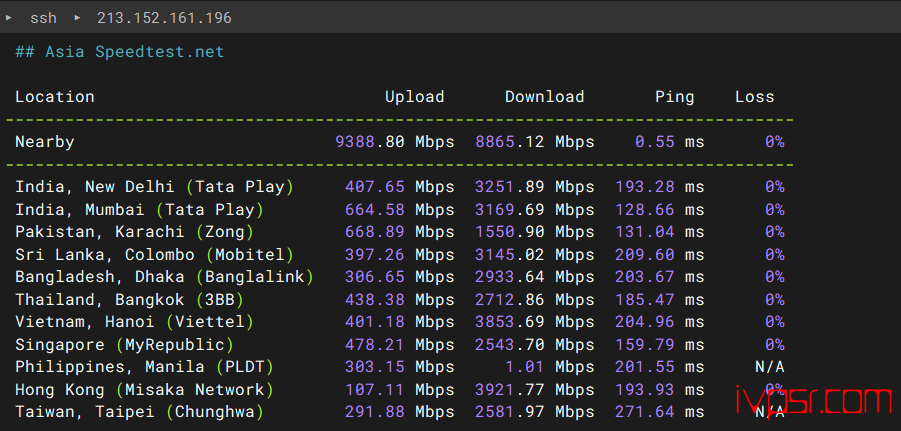
Task: Click Karachi ping value 131.04
Action: 645,232
